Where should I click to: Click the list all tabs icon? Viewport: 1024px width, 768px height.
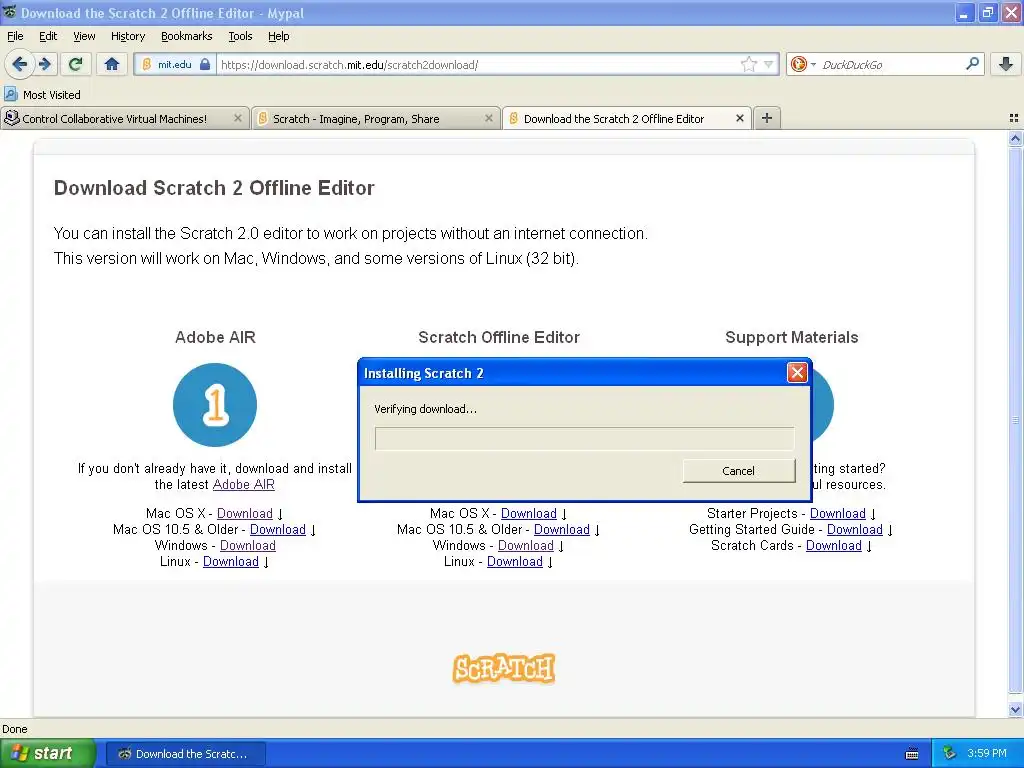(1014, 118)
